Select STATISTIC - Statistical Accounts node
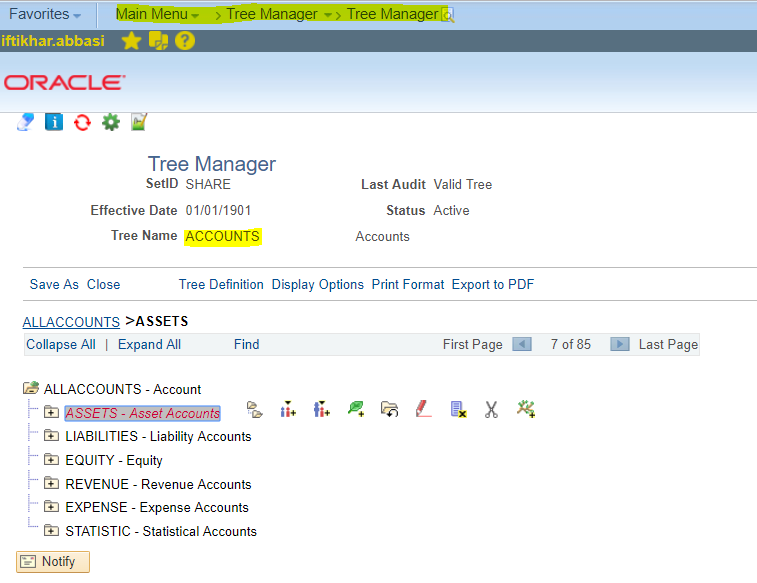The height and width of the screenshot is (583, 757). tap(161, 531)
